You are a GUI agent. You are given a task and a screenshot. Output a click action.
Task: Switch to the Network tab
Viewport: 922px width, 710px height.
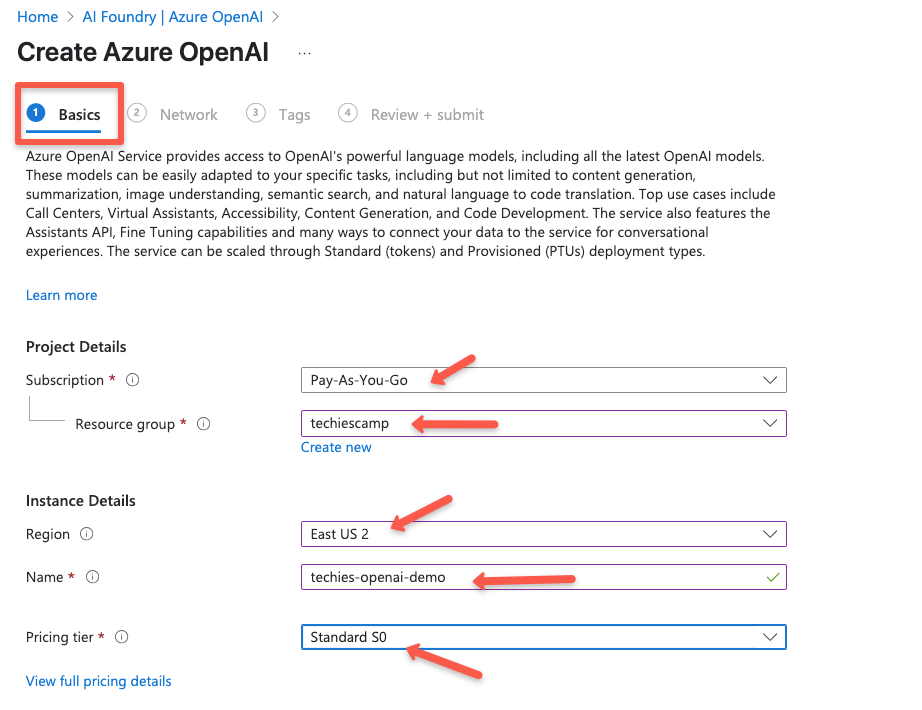[x=188, y=114]
